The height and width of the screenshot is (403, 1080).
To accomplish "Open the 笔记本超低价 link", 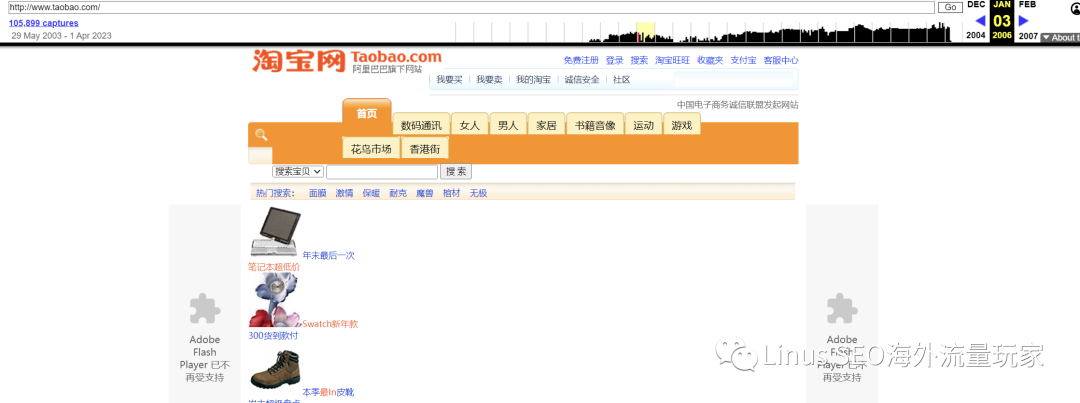I will click(x=274, y=267).
